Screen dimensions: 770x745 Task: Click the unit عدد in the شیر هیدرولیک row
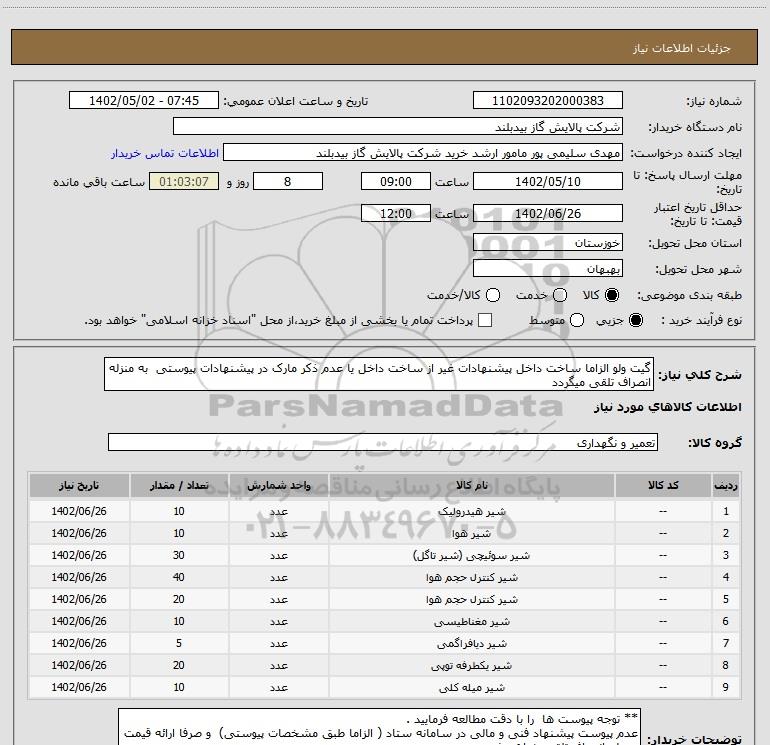tap(278, 511)
